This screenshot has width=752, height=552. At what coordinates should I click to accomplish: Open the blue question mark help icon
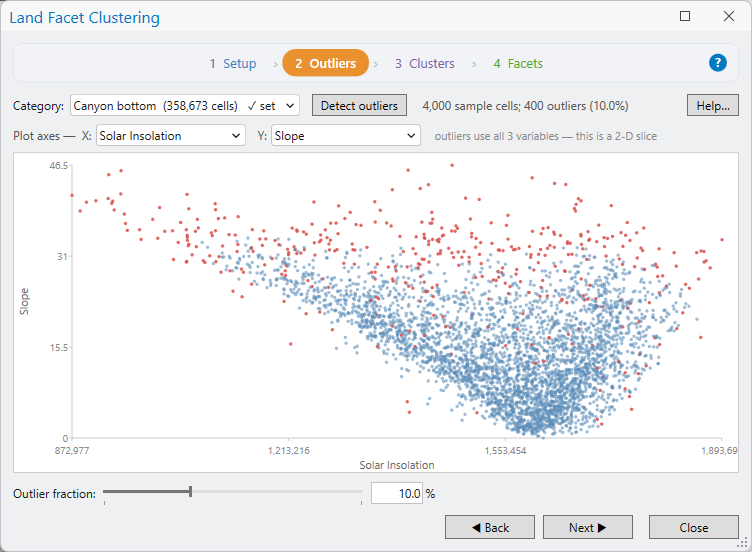tap(717, 63)
